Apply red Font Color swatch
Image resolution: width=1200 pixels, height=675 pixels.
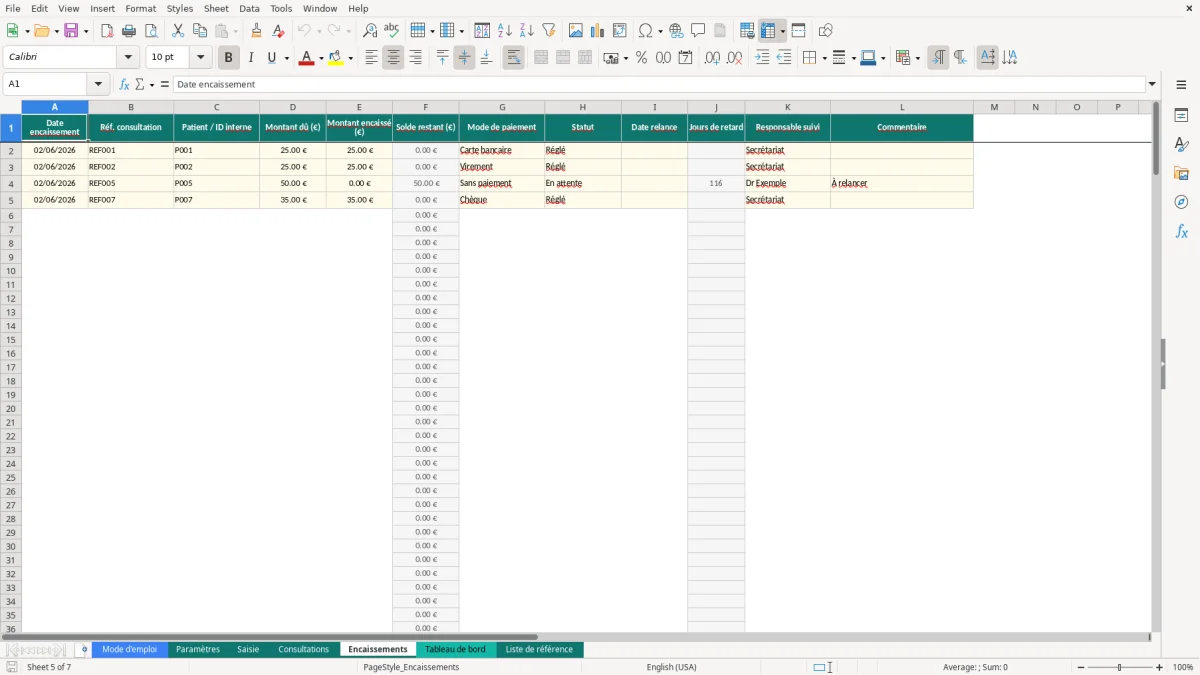coord(307,58)
